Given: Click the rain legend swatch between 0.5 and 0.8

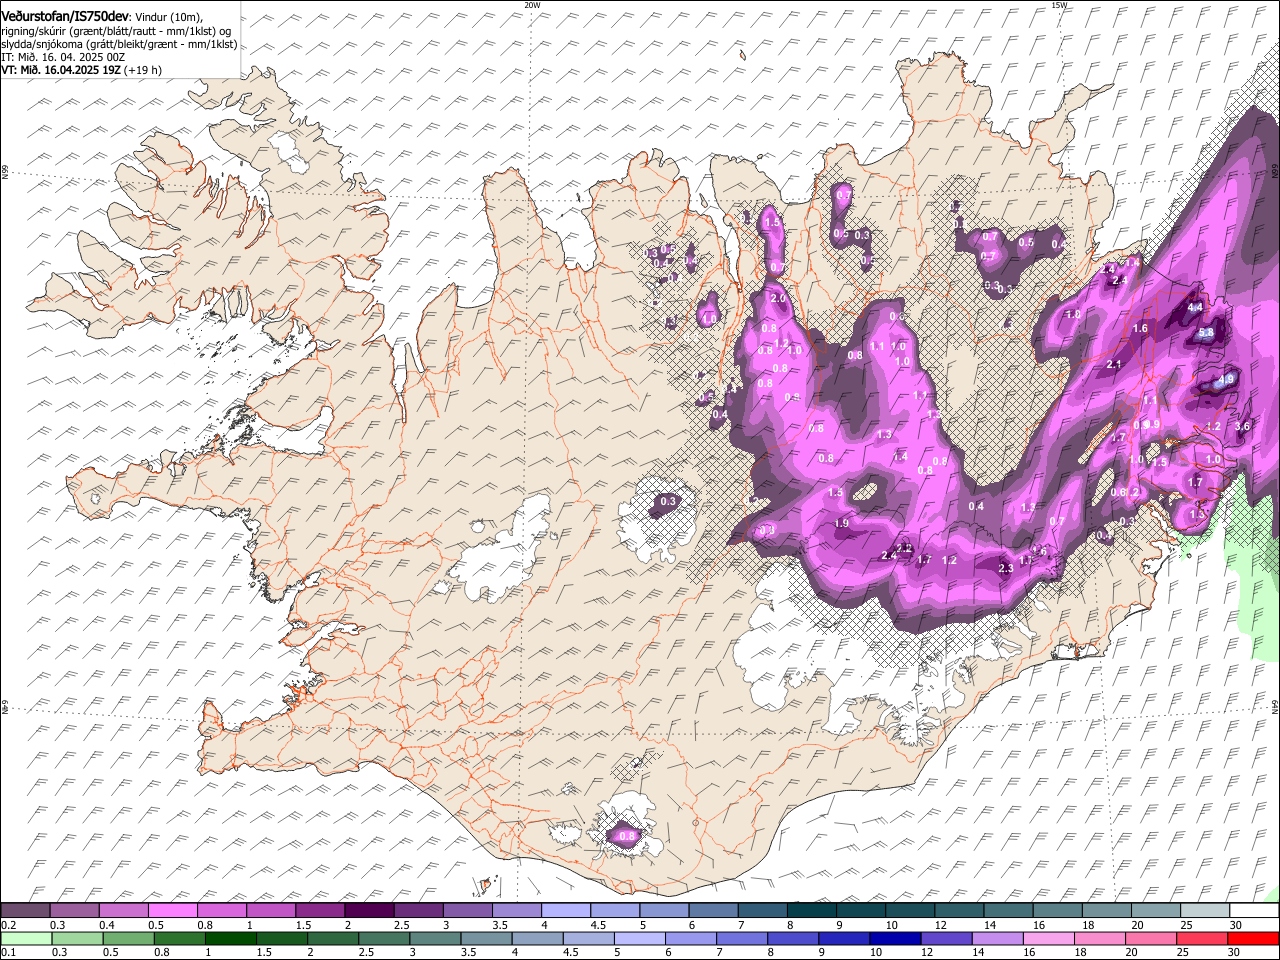Looking at the screenshot, I should (128, 938).
